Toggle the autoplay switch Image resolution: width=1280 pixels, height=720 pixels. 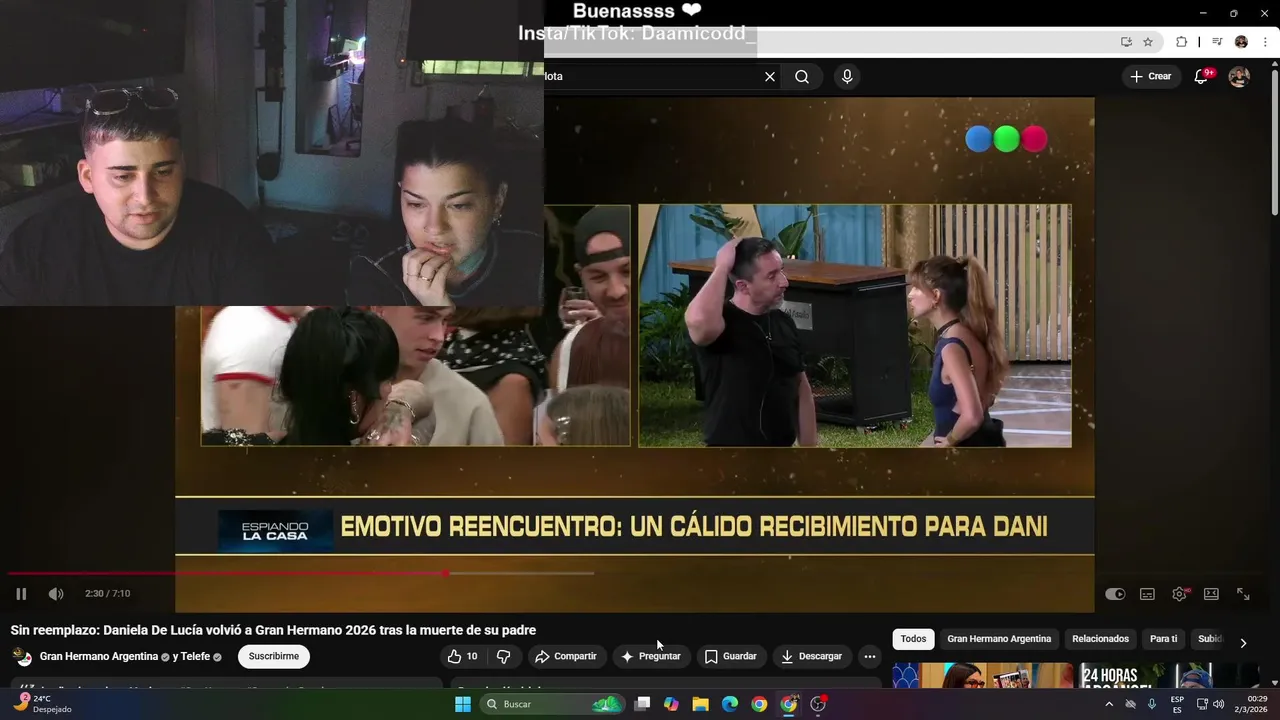point(1115,594)
